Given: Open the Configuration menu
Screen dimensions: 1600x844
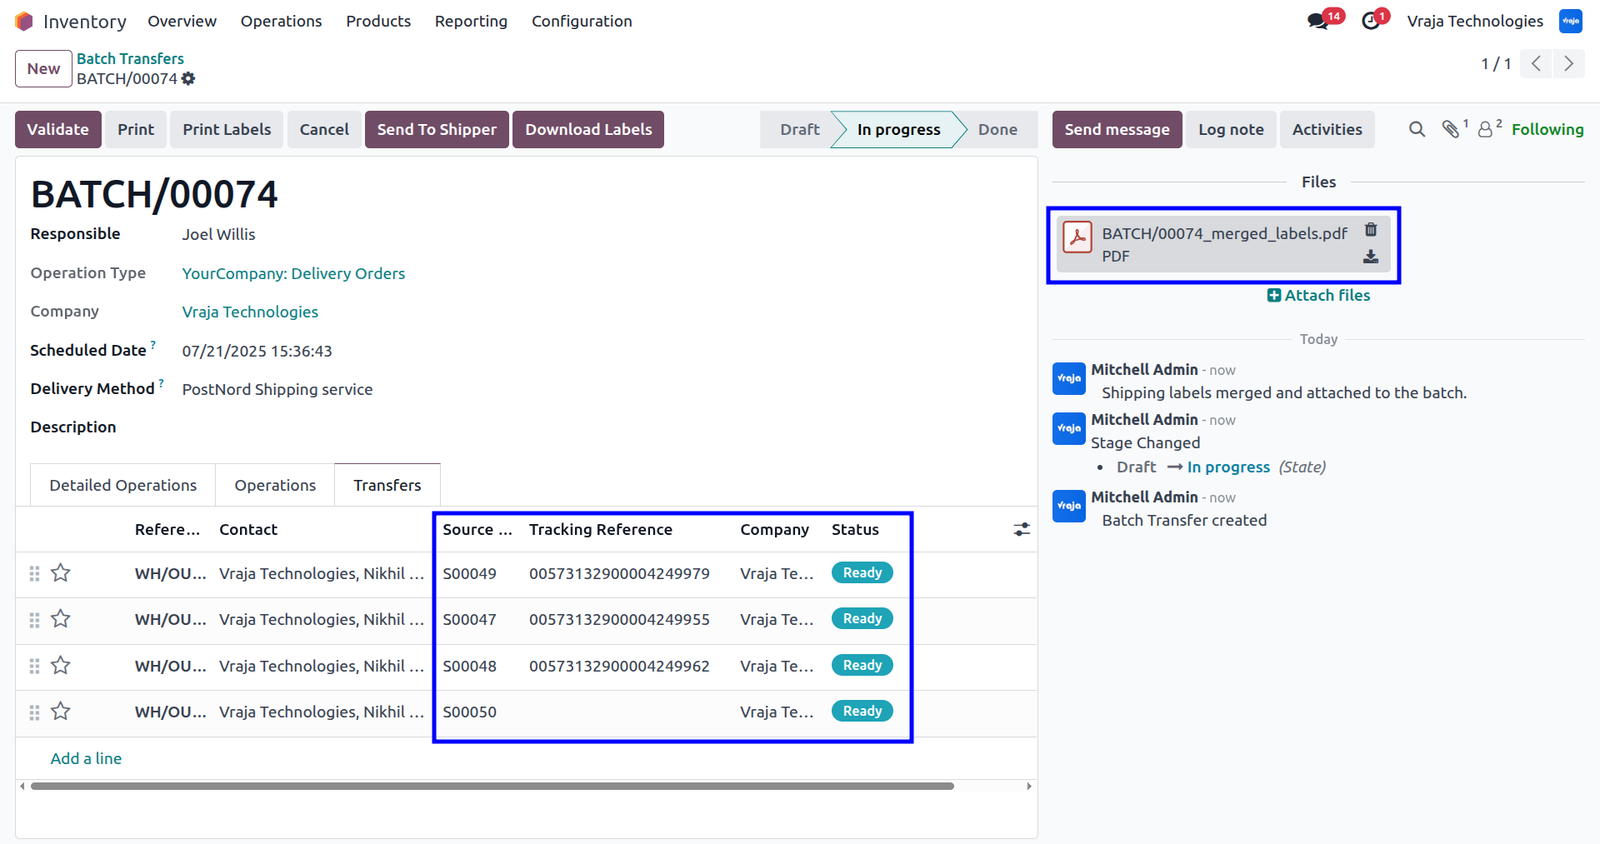Looking at the screenshot, I should (582, 21).
